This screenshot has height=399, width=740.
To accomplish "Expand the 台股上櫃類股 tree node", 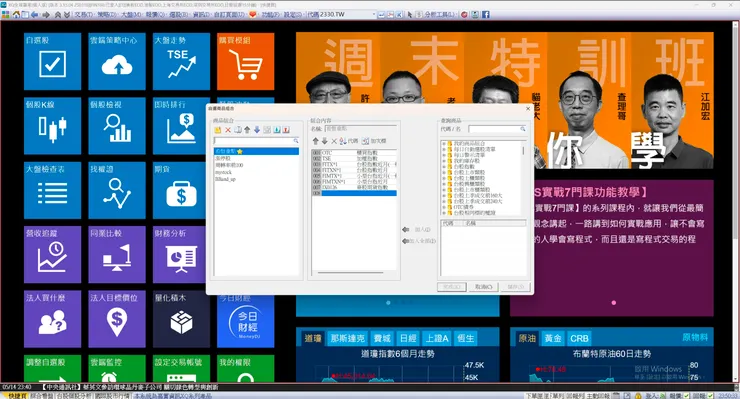I will click(x=444, y=178).
